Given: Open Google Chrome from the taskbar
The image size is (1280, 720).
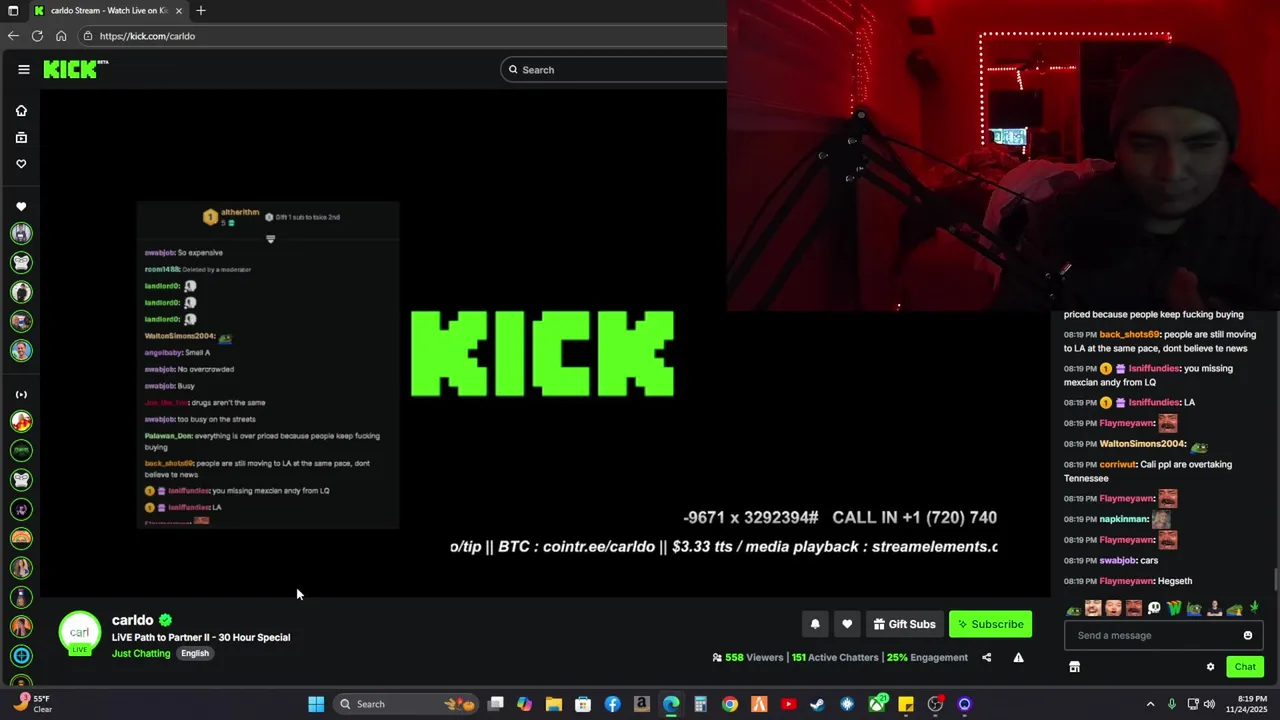Looking at the screenshot, I should click(x=730, y=704).
